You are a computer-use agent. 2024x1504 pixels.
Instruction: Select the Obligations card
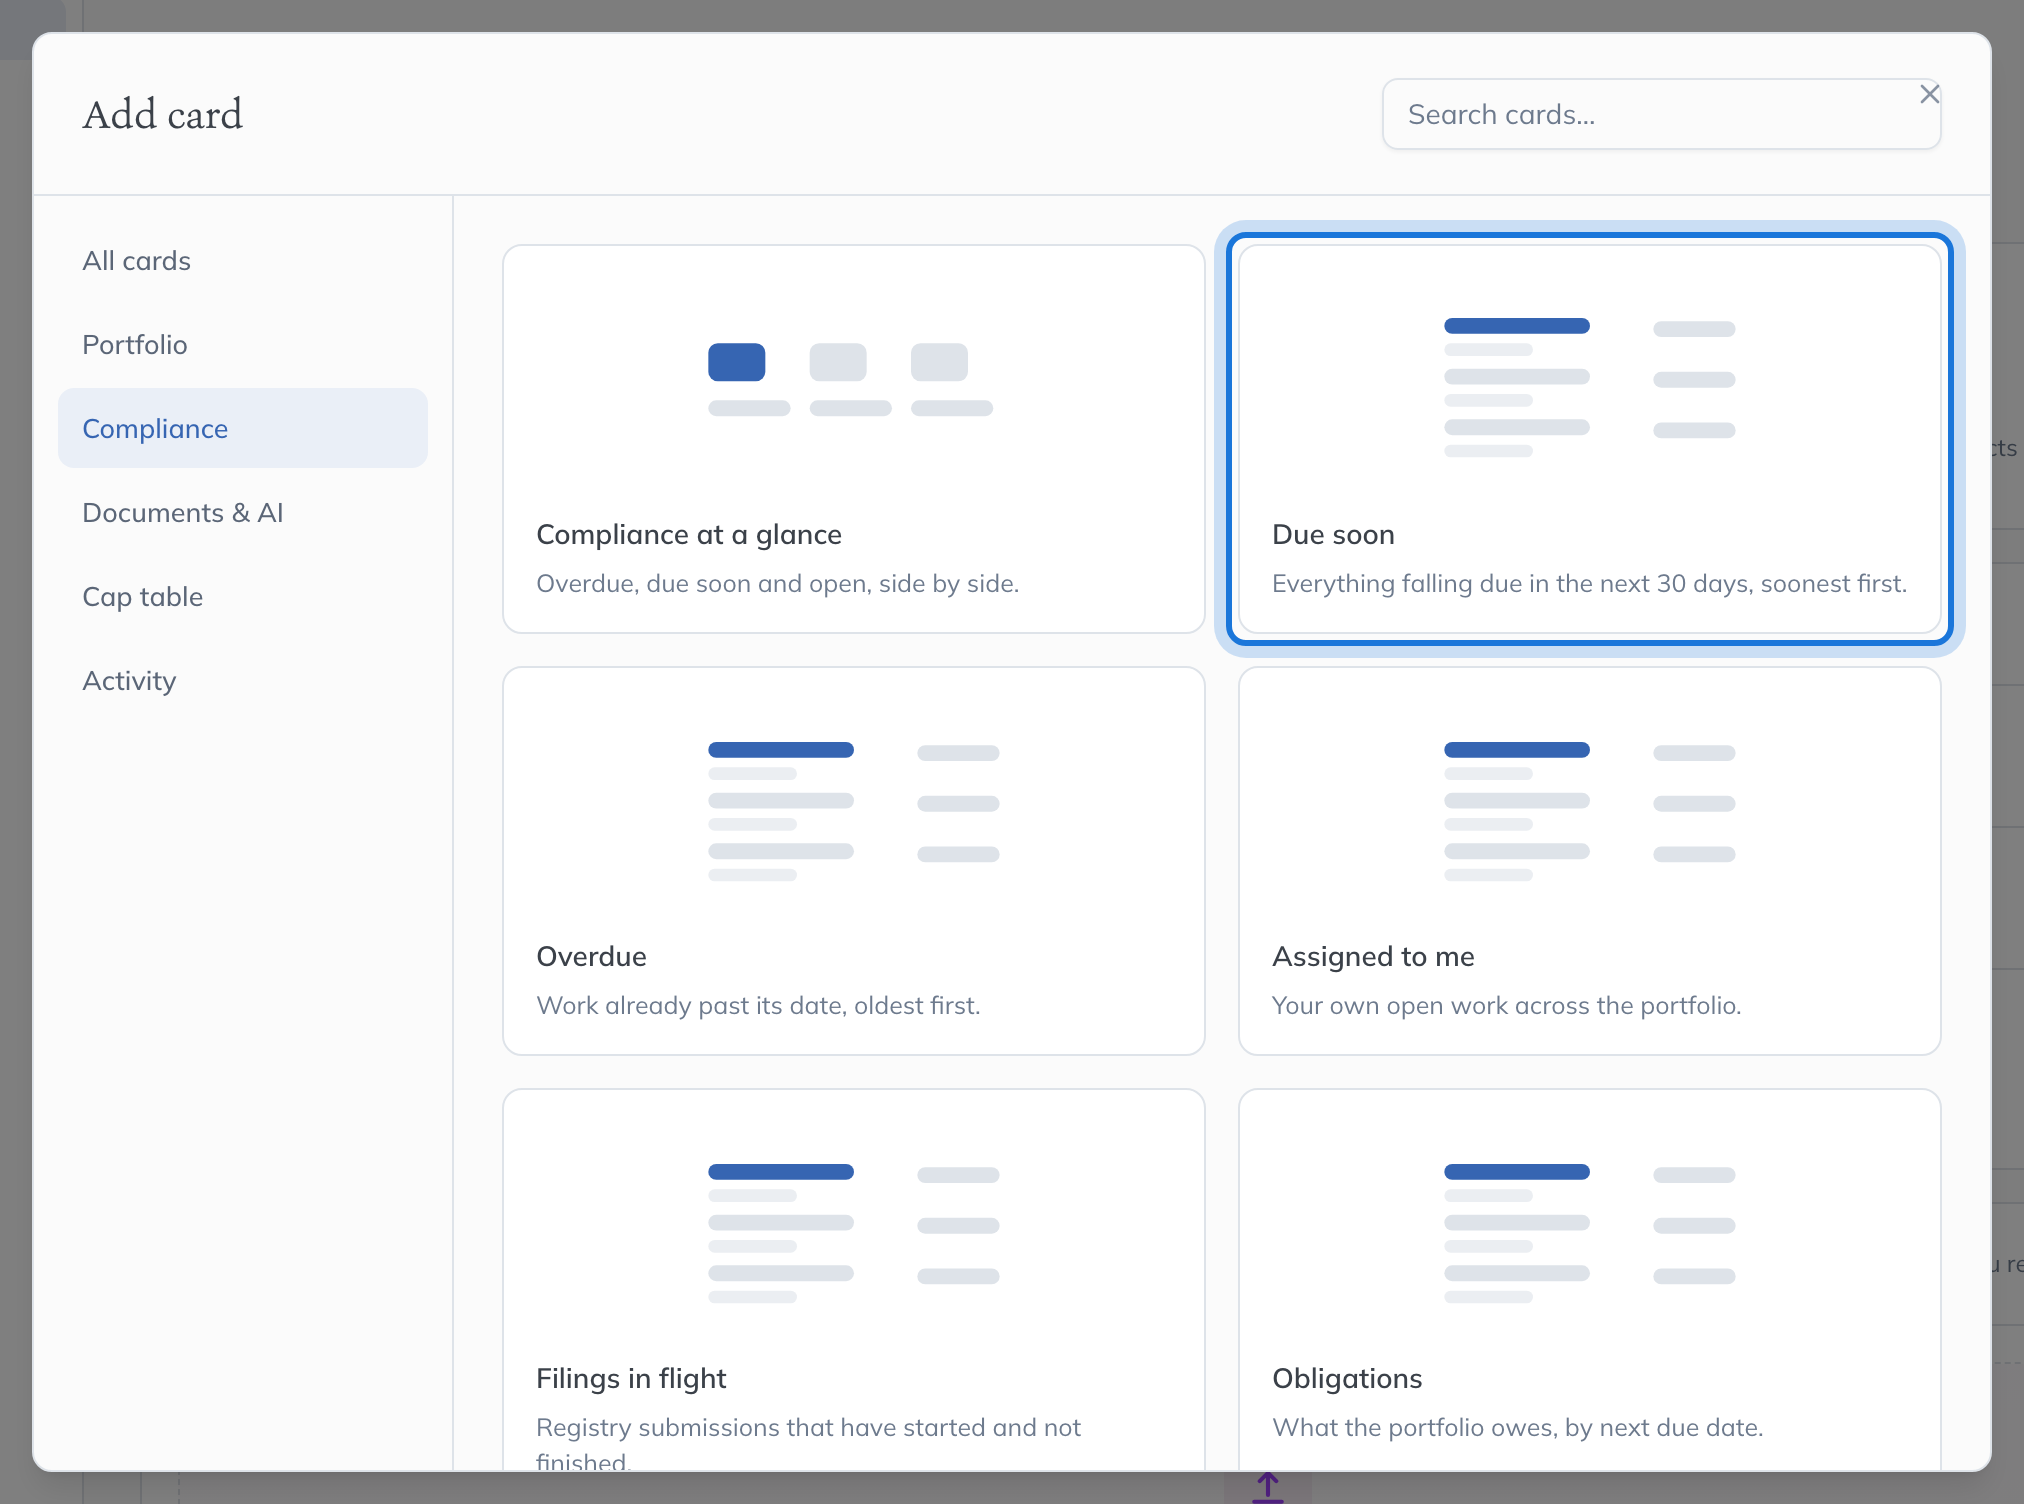[1589, 1280]
